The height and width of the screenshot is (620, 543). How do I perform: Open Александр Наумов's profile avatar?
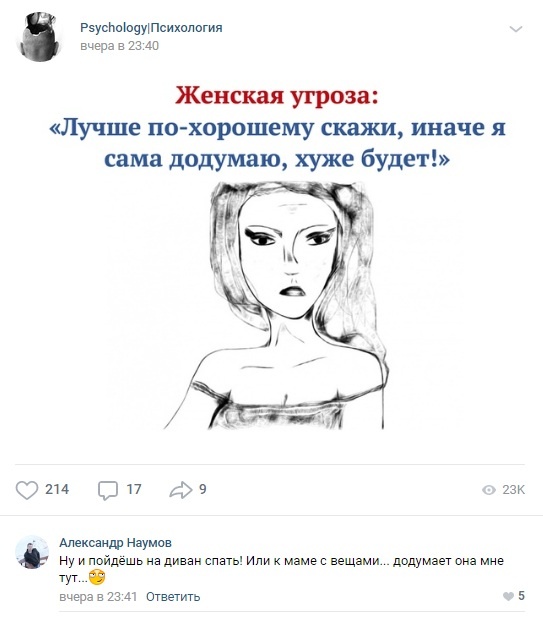32,552
